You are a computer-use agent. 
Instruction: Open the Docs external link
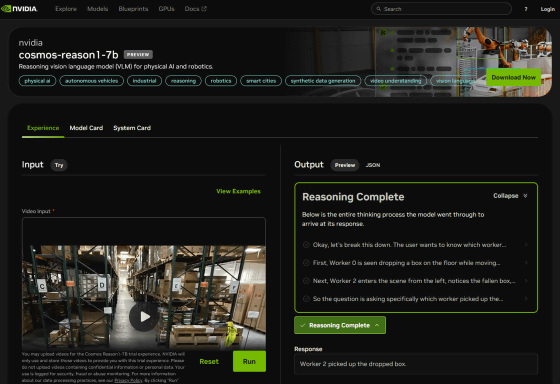(195, 9)
